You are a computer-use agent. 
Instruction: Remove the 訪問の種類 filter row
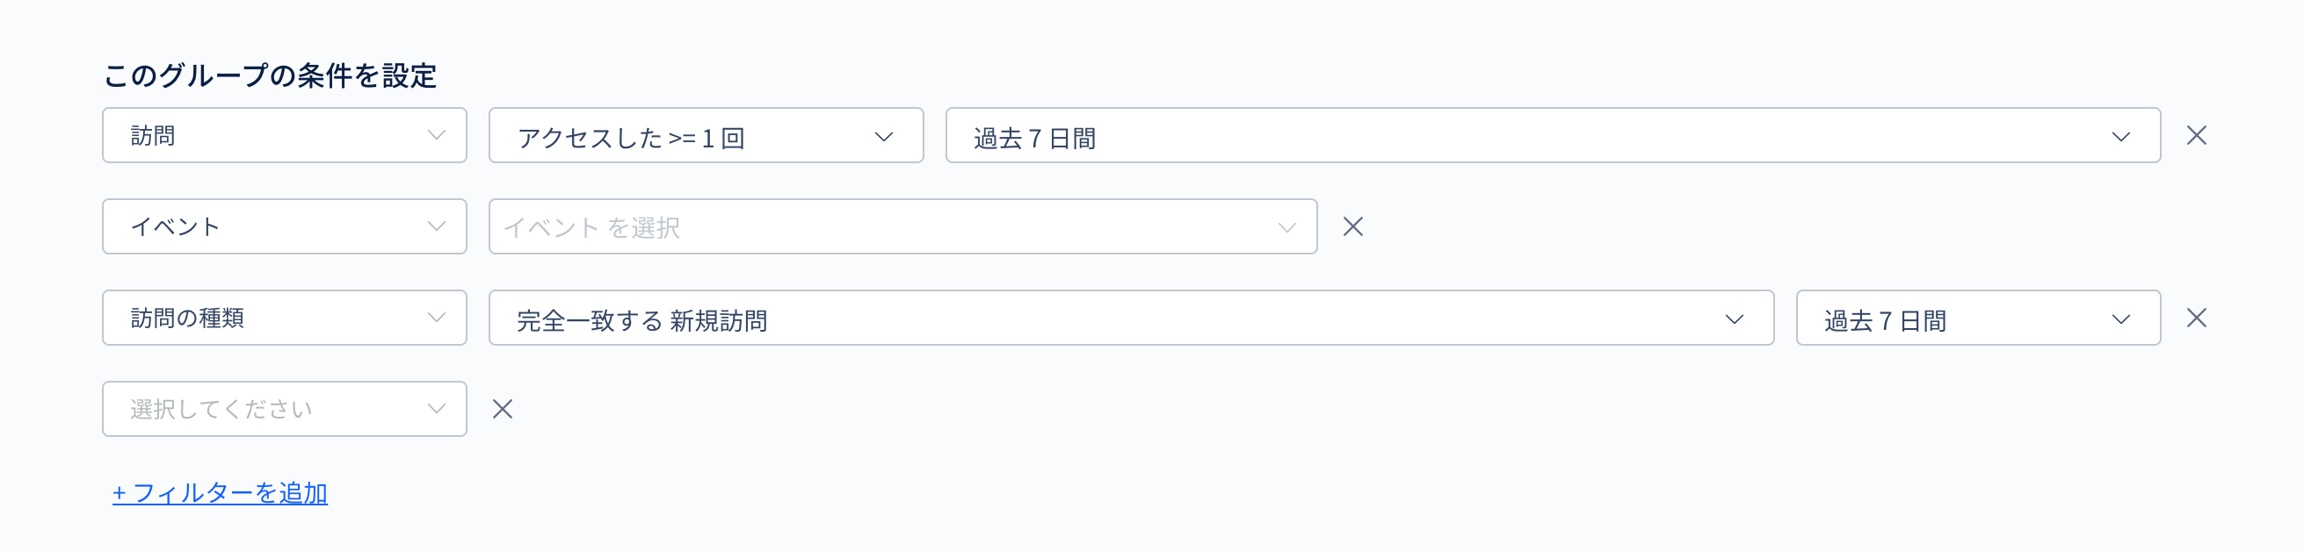(2196, 318)
